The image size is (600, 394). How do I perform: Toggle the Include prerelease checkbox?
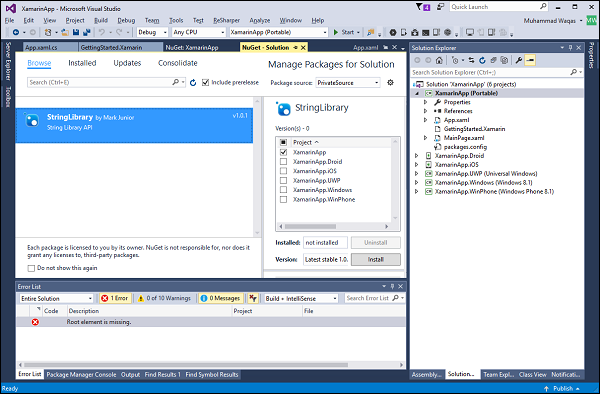[205, 82]
